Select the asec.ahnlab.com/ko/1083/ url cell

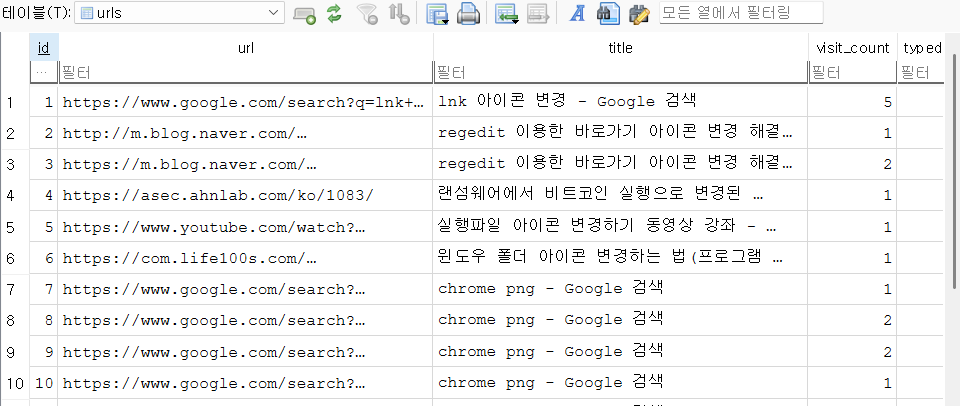point(246,195)
